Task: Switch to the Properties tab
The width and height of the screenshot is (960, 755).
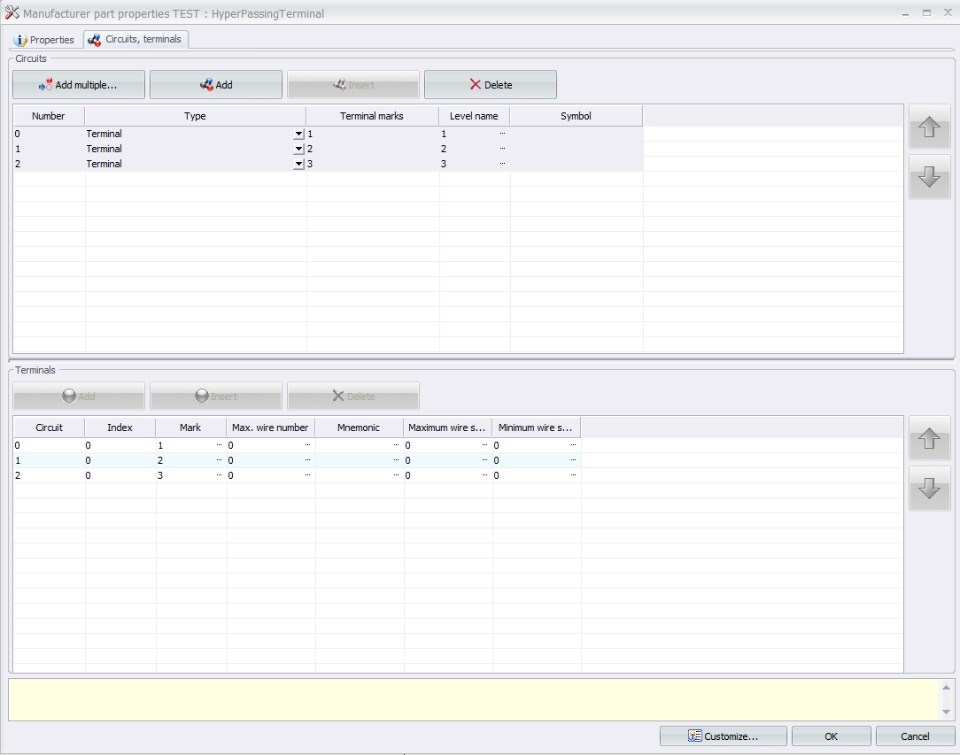Action: tap(43, 40)
